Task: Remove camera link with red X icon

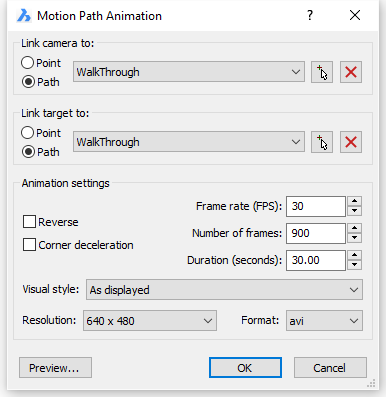Action: 351,72
